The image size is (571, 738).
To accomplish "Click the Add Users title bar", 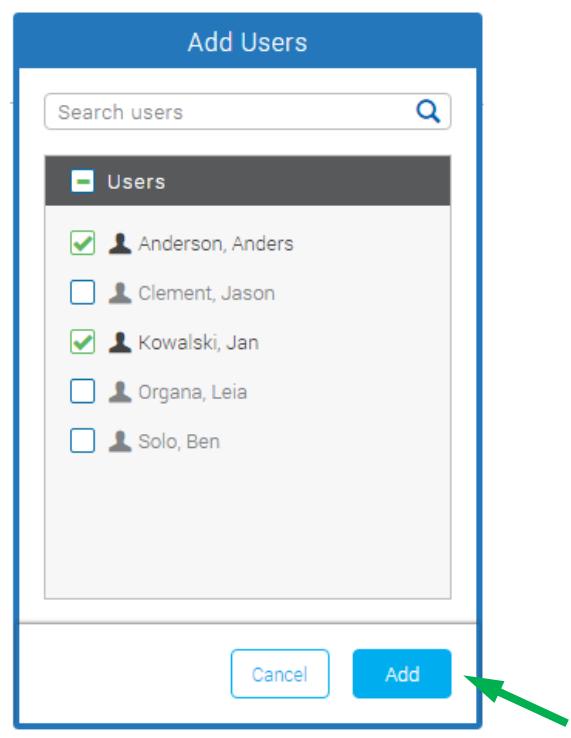I will click(248, 41).
